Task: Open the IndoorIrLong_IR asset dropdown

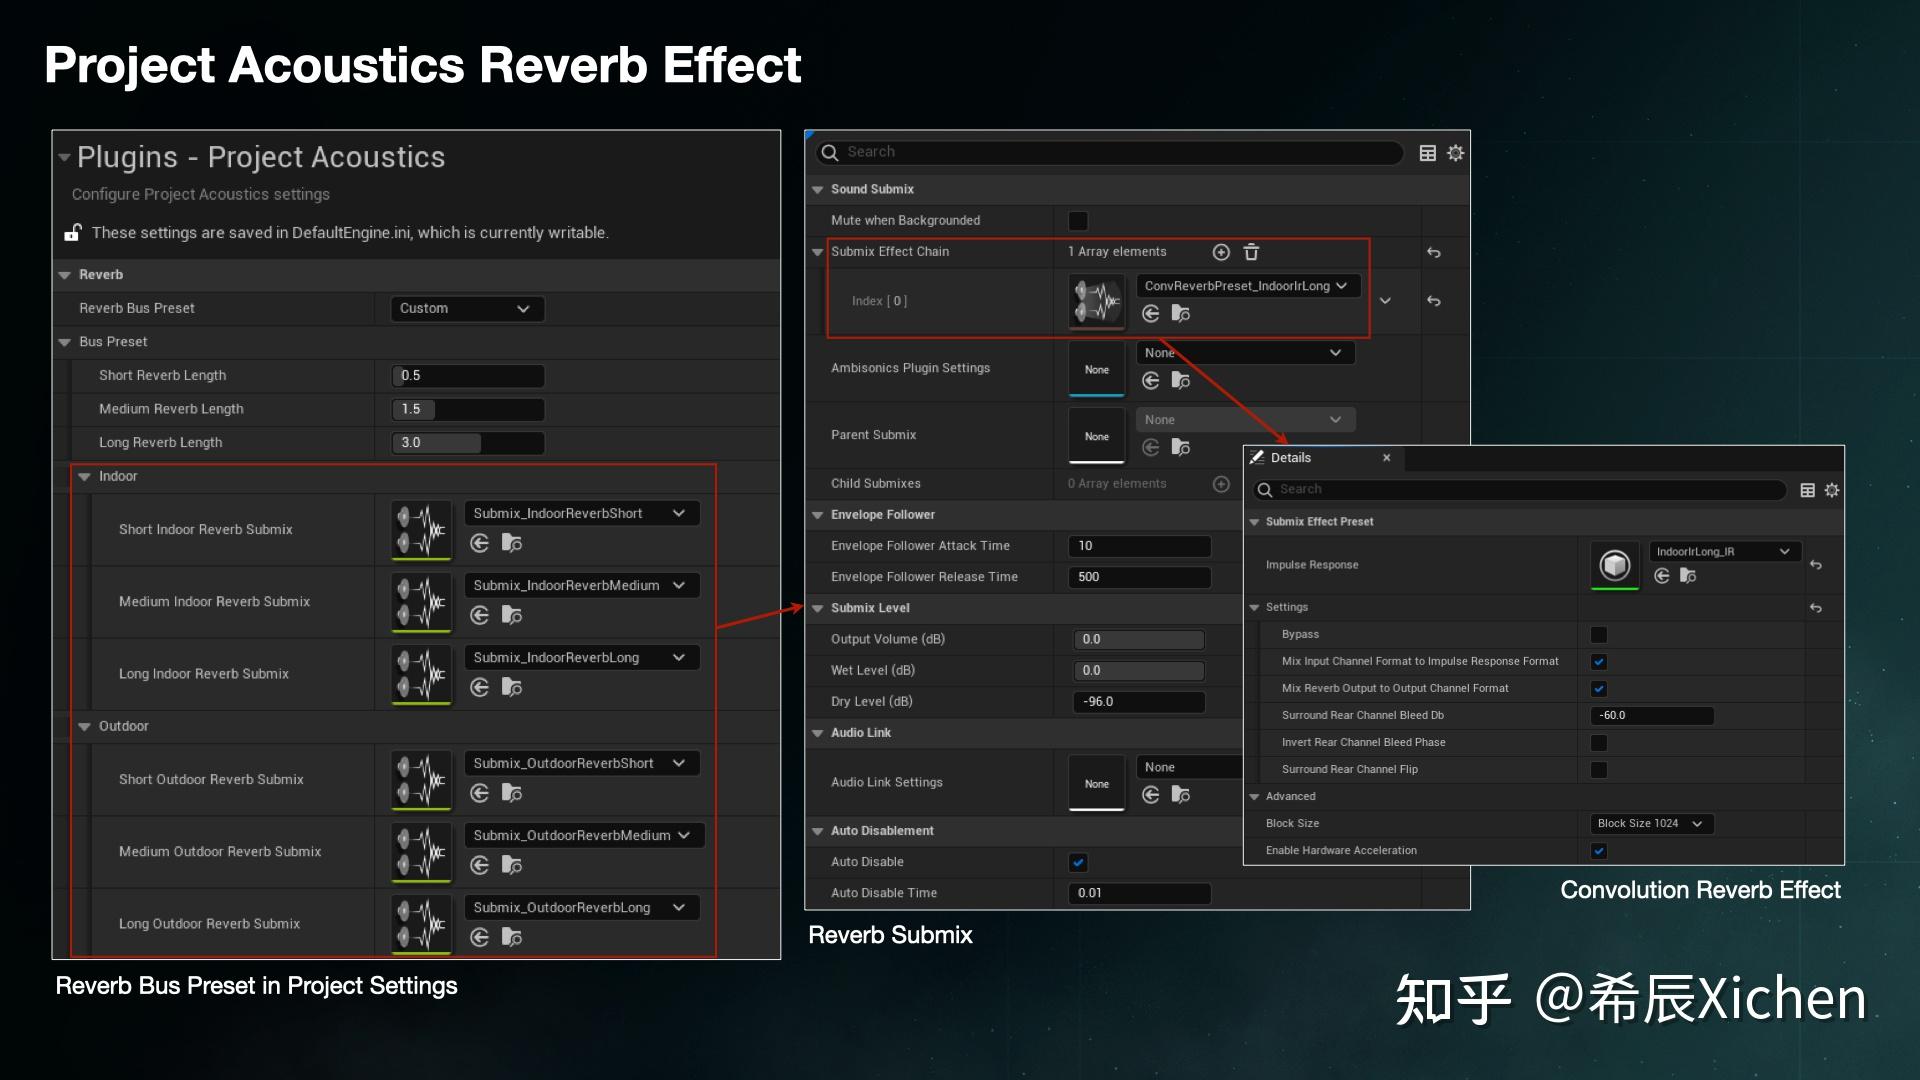Action: point(1725,551)
